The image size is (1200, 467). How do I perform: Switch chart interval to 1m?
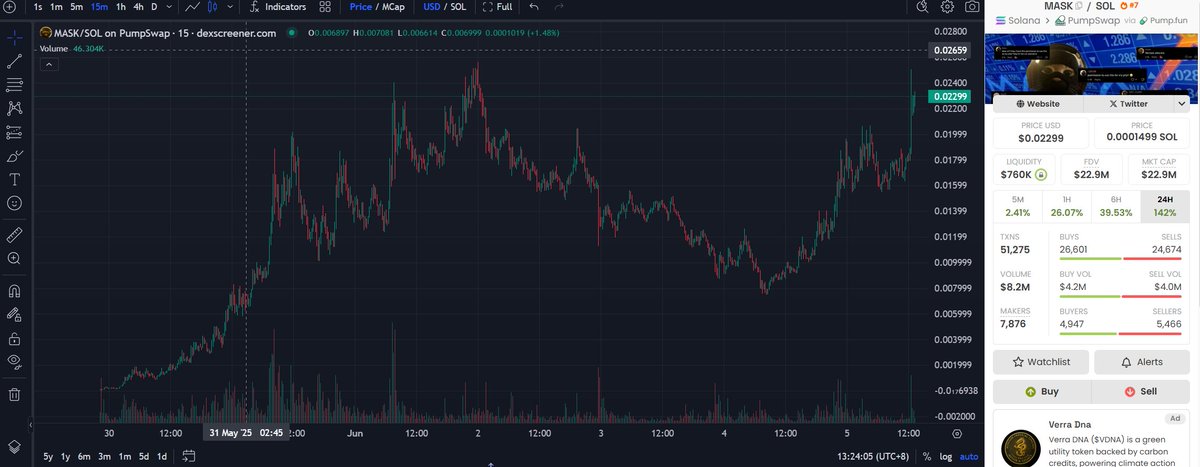[57, 7]
